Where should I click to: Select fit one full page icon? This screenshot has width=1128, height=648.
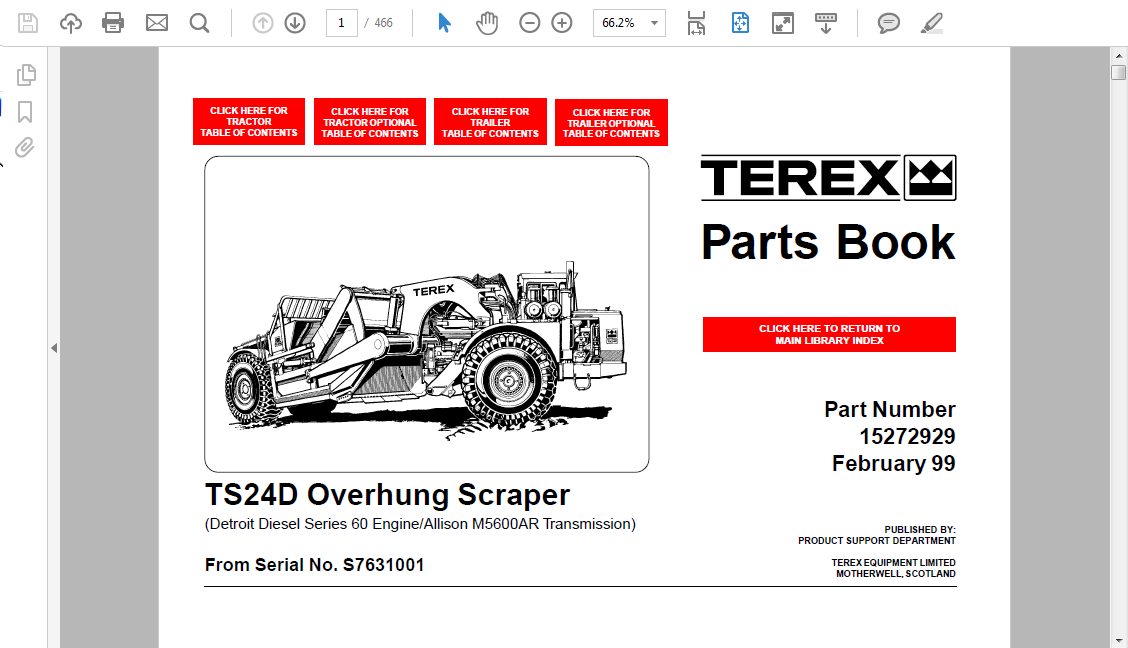click(740, 23)
